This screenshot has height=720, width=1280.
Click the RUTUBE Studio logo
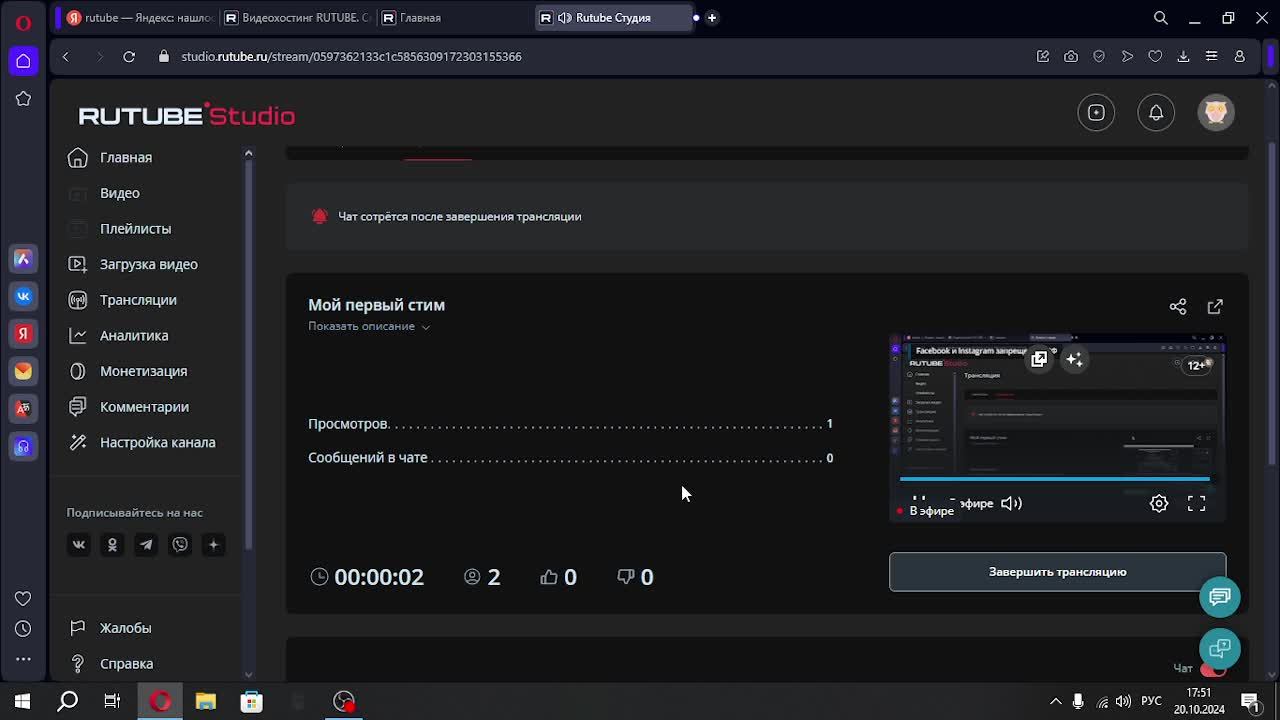[x=187, y=115]
